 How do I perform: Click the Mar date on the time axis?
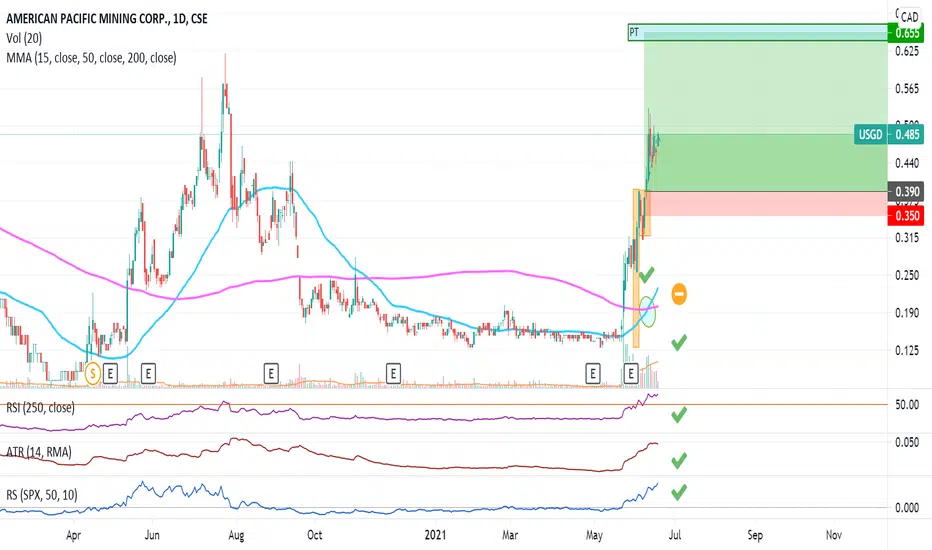click(x=510, y=535)
